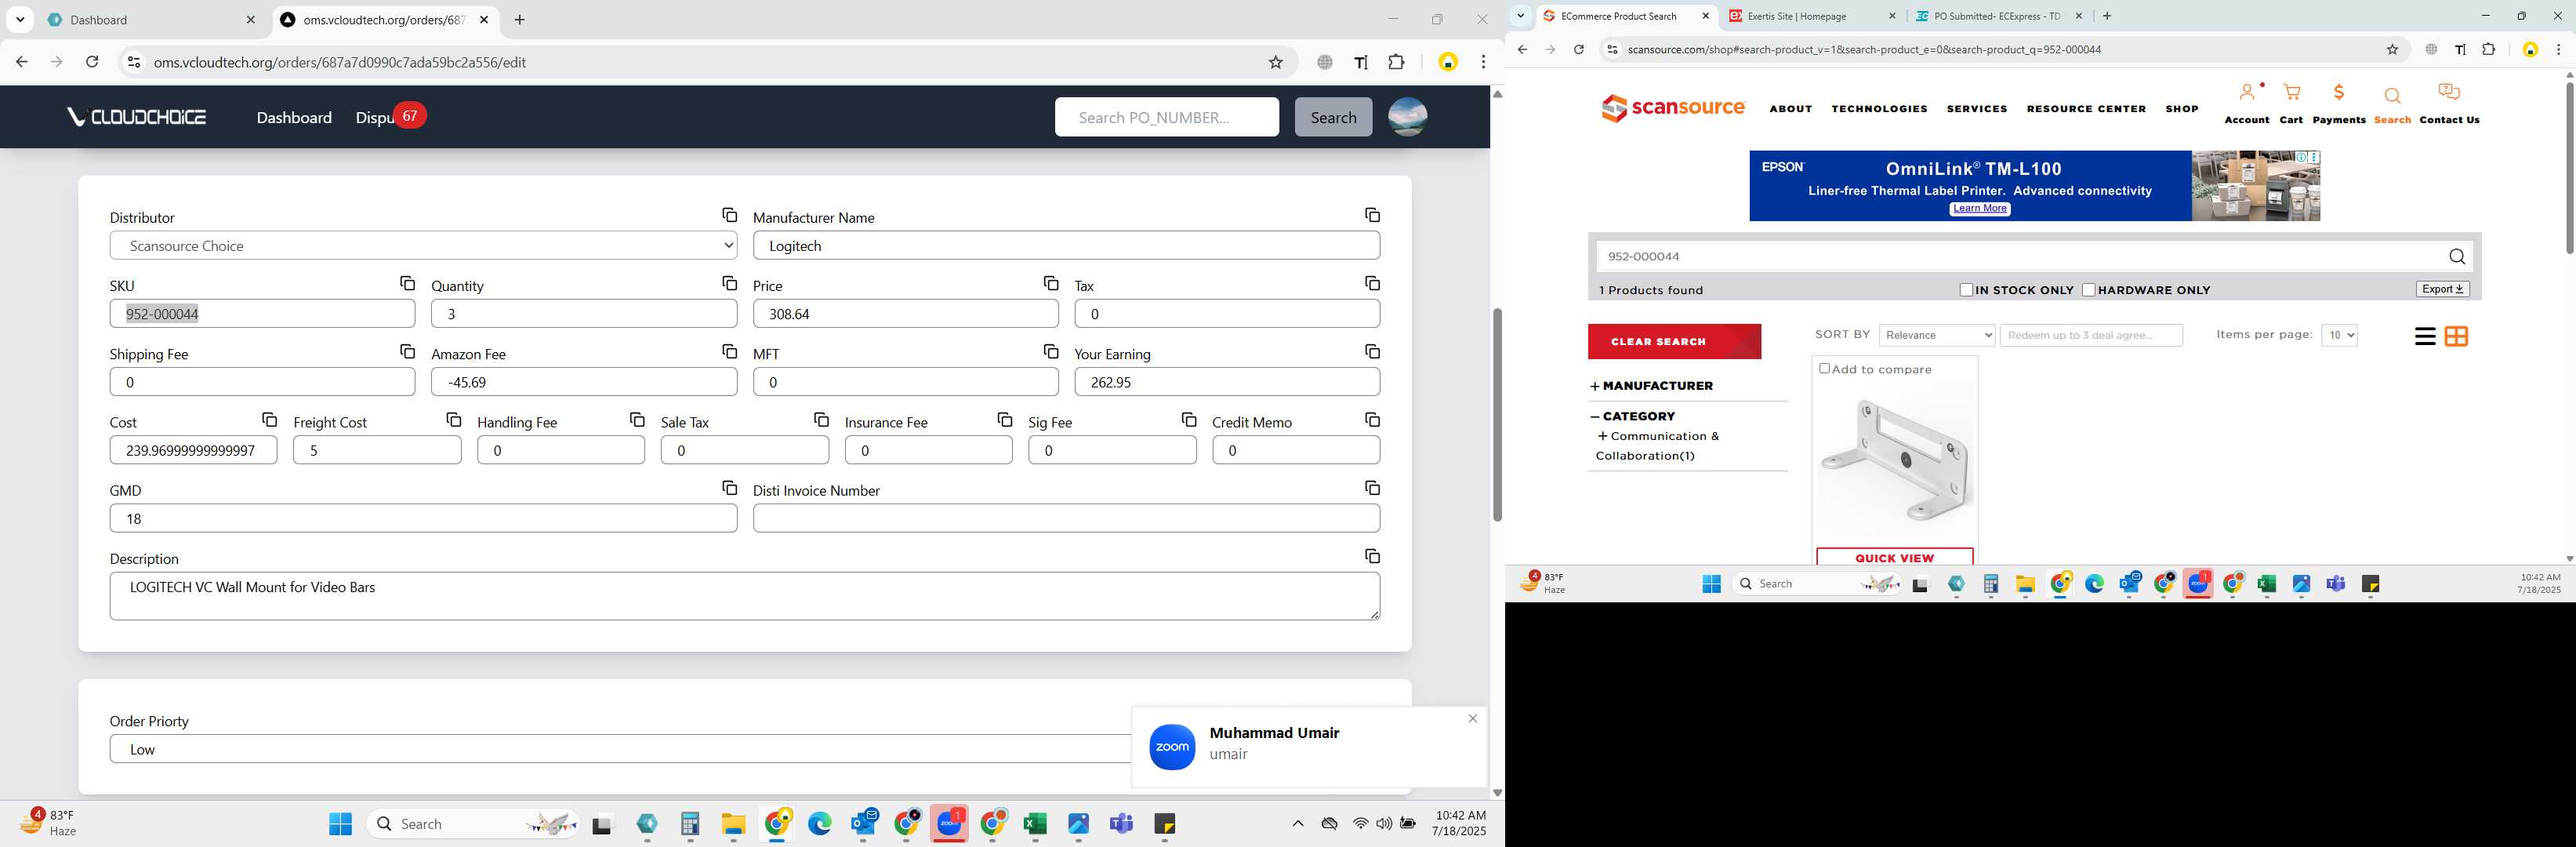The width and height of the screenshot is (2576, 847).
Task: Copy the Freight Cost value
Action: (x=453, y=419)
